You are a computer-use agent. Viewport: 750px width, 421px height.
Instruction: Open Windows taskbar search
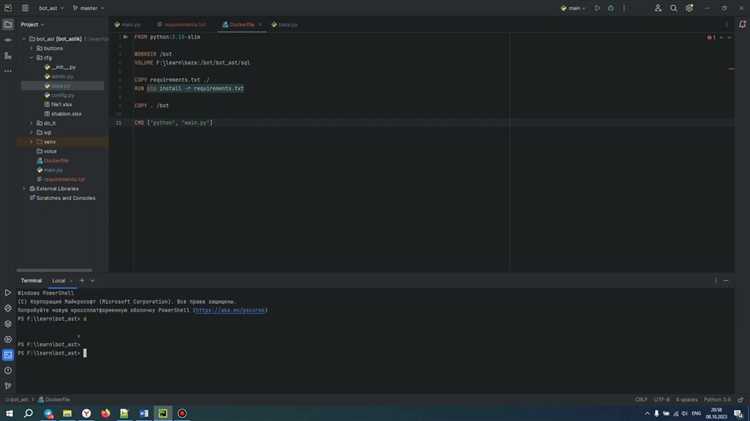click(x=28, y=413)
